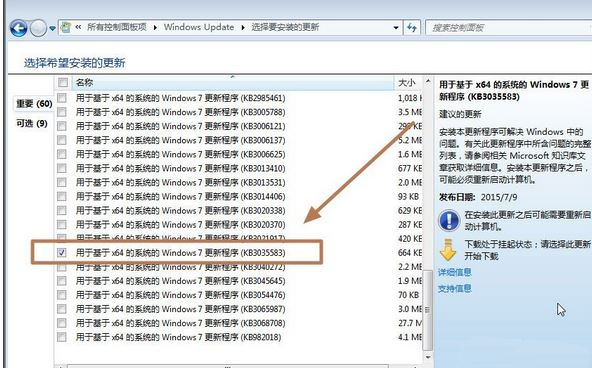This screenshot has height=368, width=592.
Task: Click the refresh button beside address bar
Action: click(x=411, y=28)
